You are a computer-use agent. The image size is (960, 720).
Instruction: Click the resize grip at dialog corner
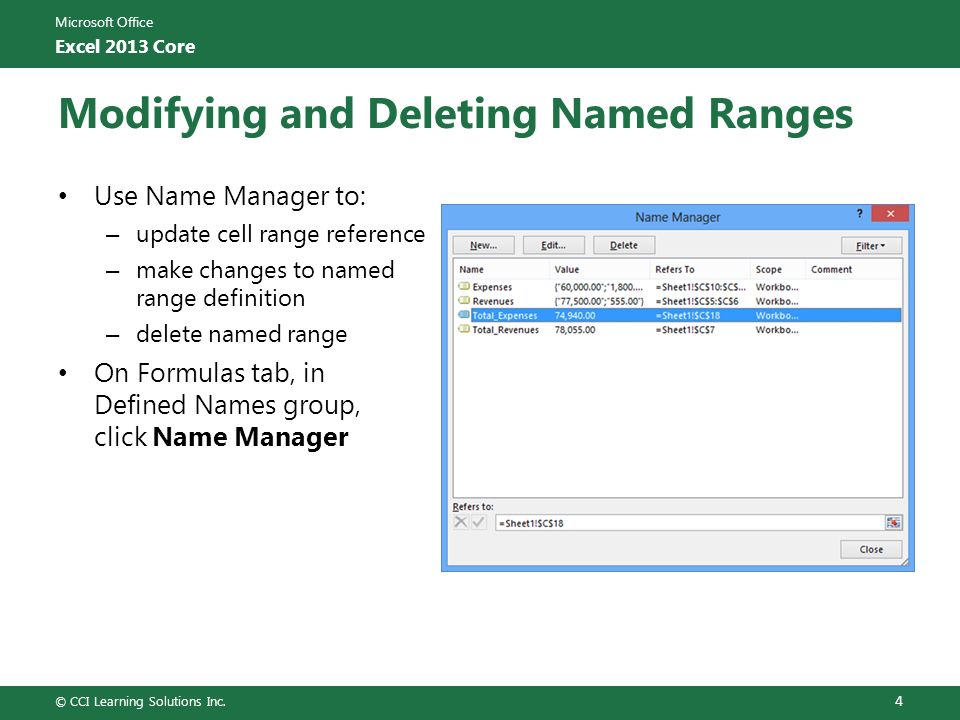pos(905,562)
